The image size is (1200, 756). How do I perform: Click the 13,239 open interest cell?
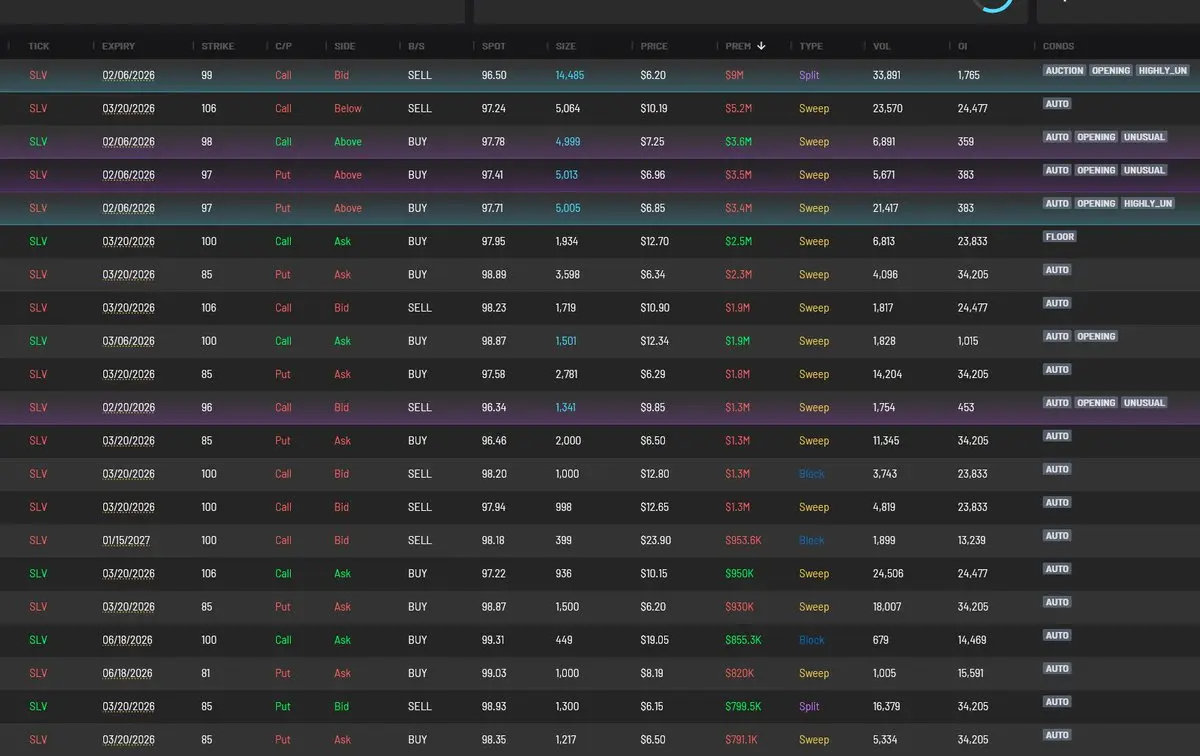pyautogui.click(x=971, y=540)
